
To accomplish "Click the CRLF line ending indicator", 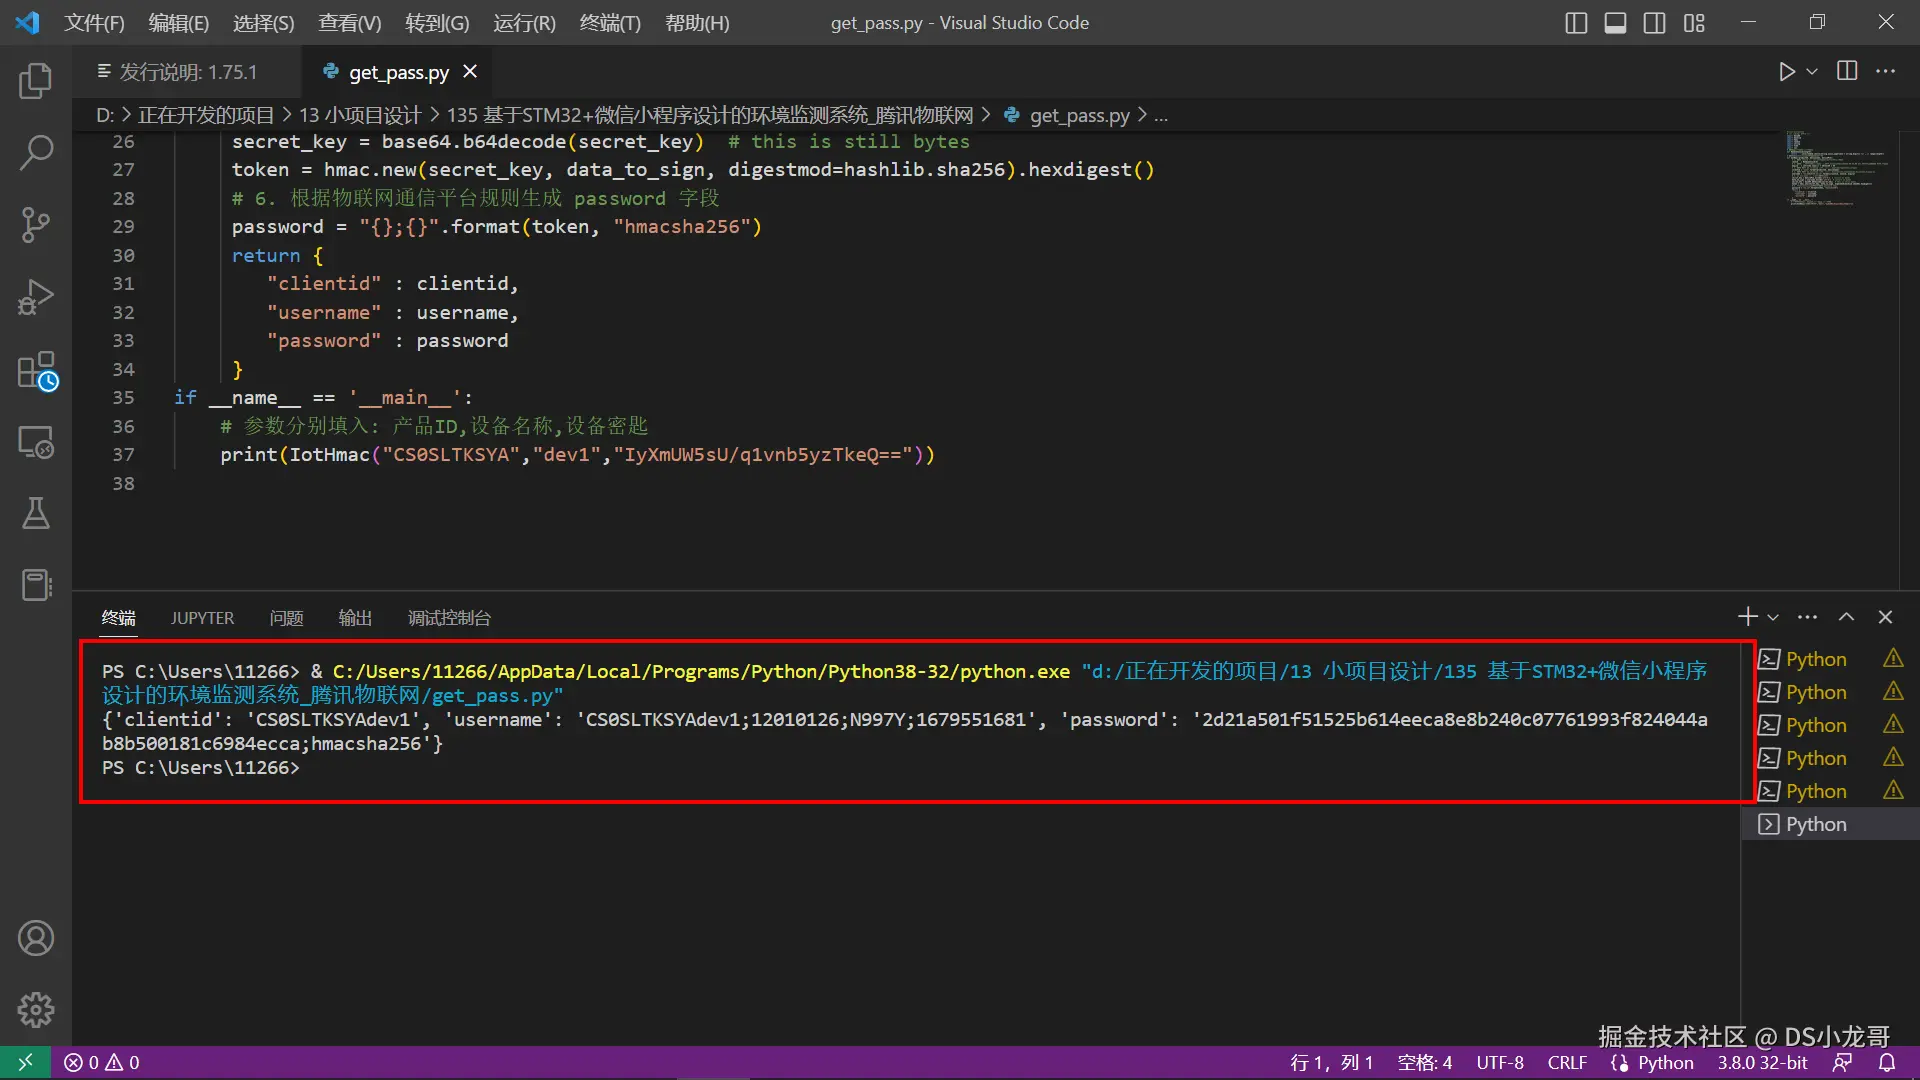I will point(1566,1062).
